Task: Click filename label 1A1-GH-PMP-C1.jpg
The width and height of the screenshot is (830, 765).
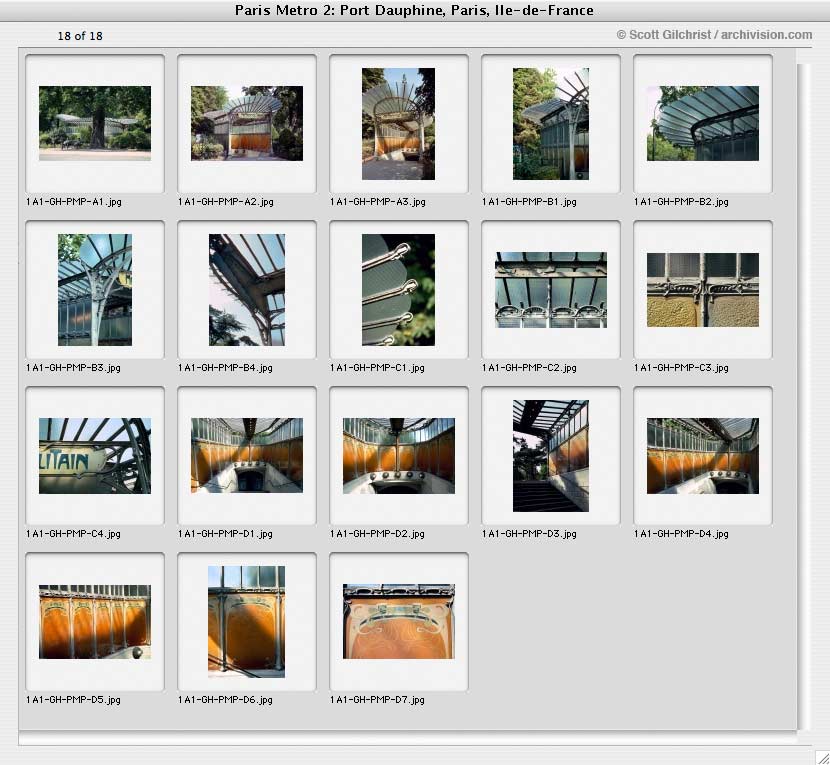Action: pos(377,367)
